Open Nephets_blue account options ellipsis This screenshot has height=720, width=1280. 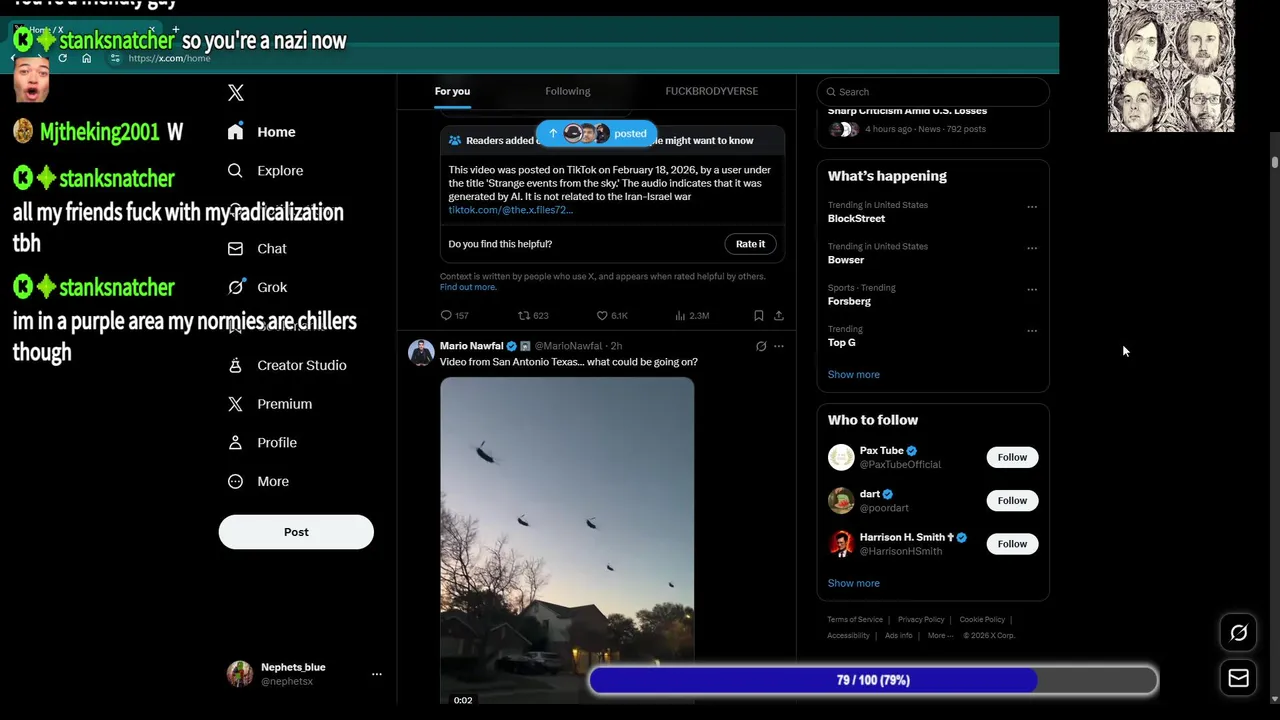coord(377,674)
